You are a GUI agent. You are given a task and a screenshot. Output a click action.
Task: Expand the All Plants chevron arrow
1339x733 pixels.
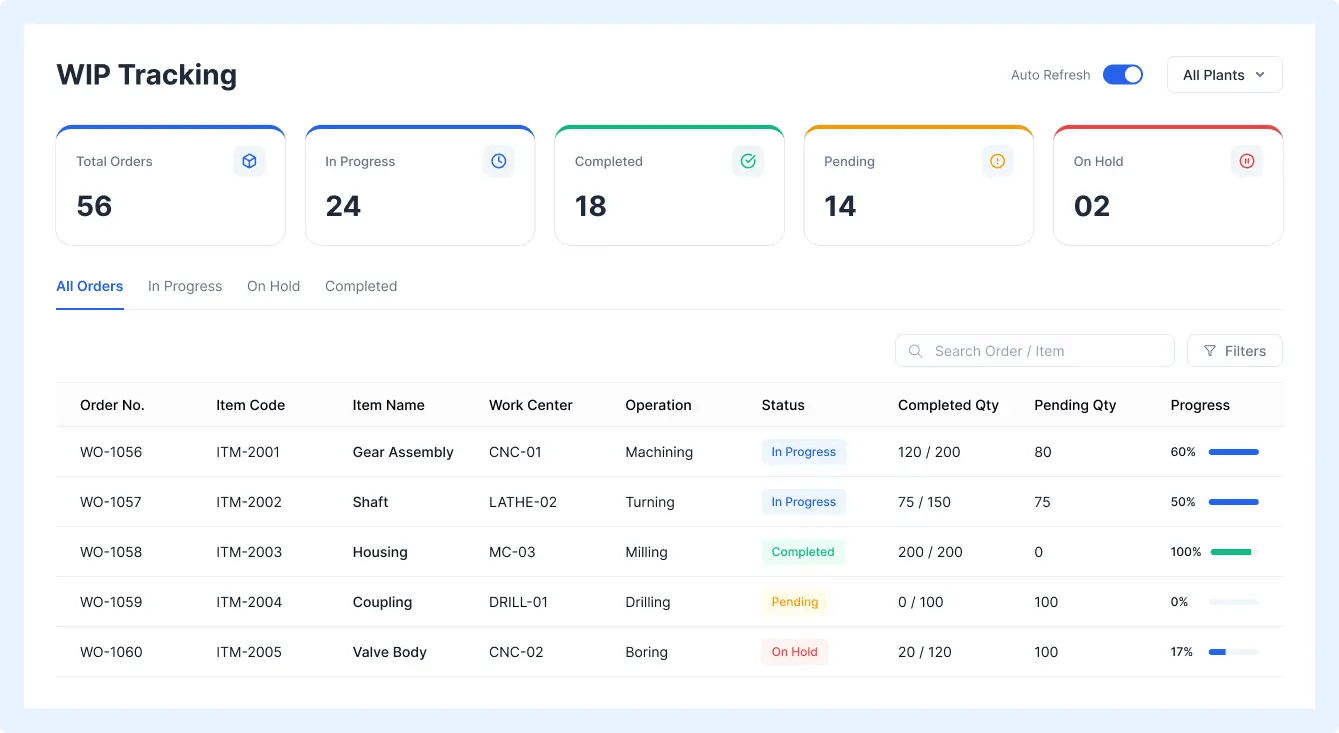click(x=1260, y=75)
